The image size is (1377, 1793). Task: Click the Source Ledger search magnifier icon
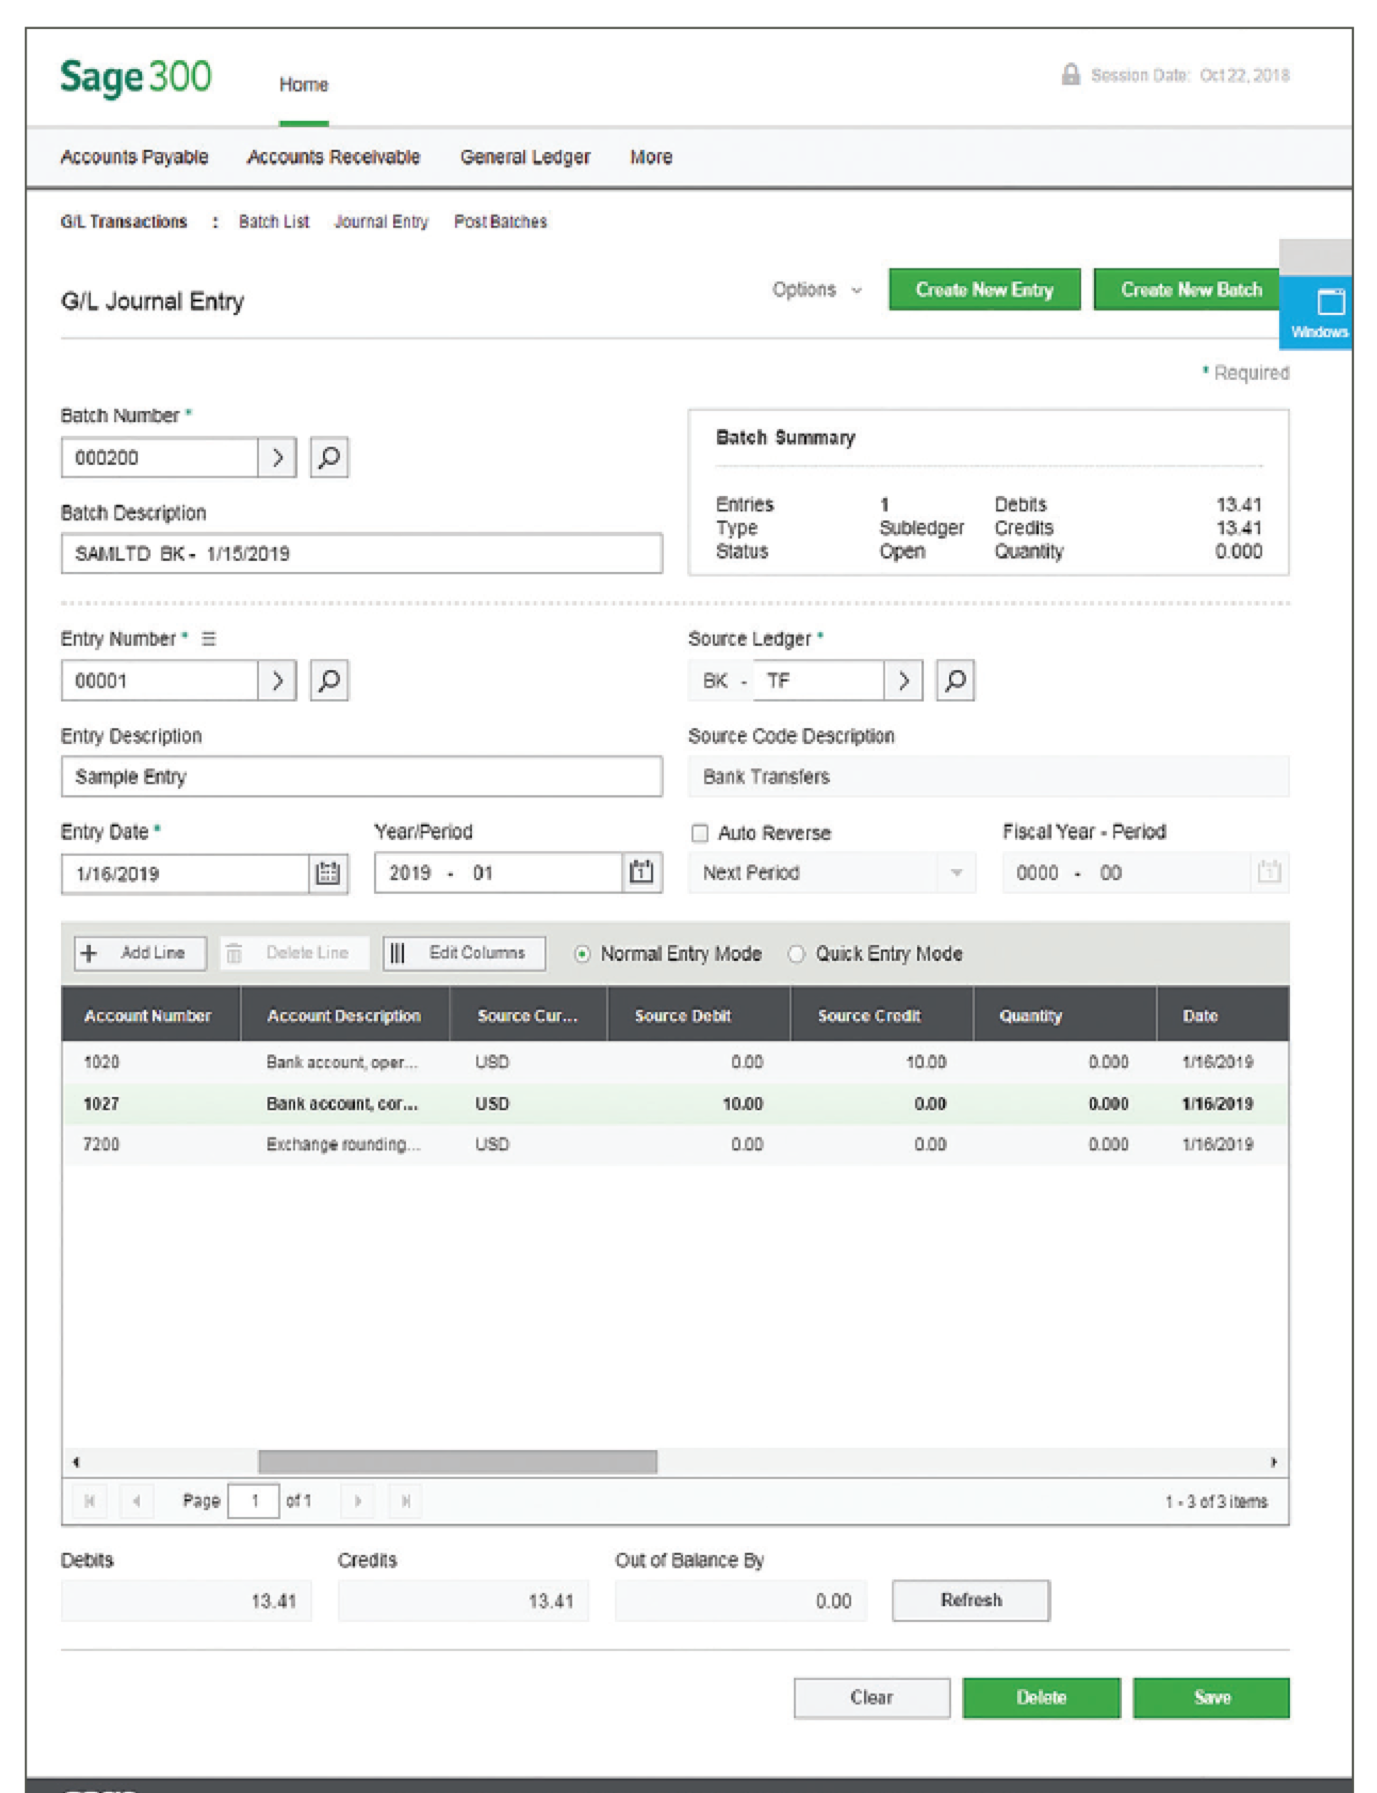click(955, 681)
